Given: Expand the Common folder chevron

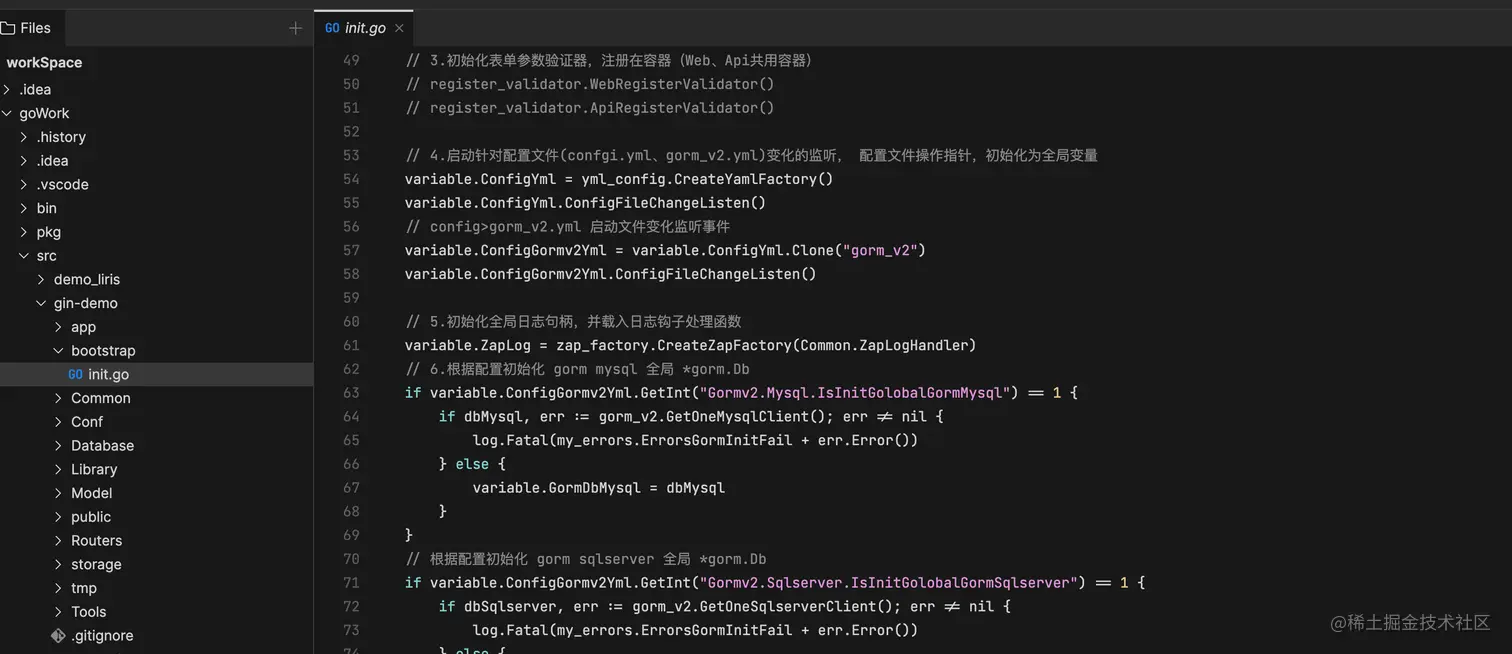Looking at the screenshot, I should pos(58,399).
